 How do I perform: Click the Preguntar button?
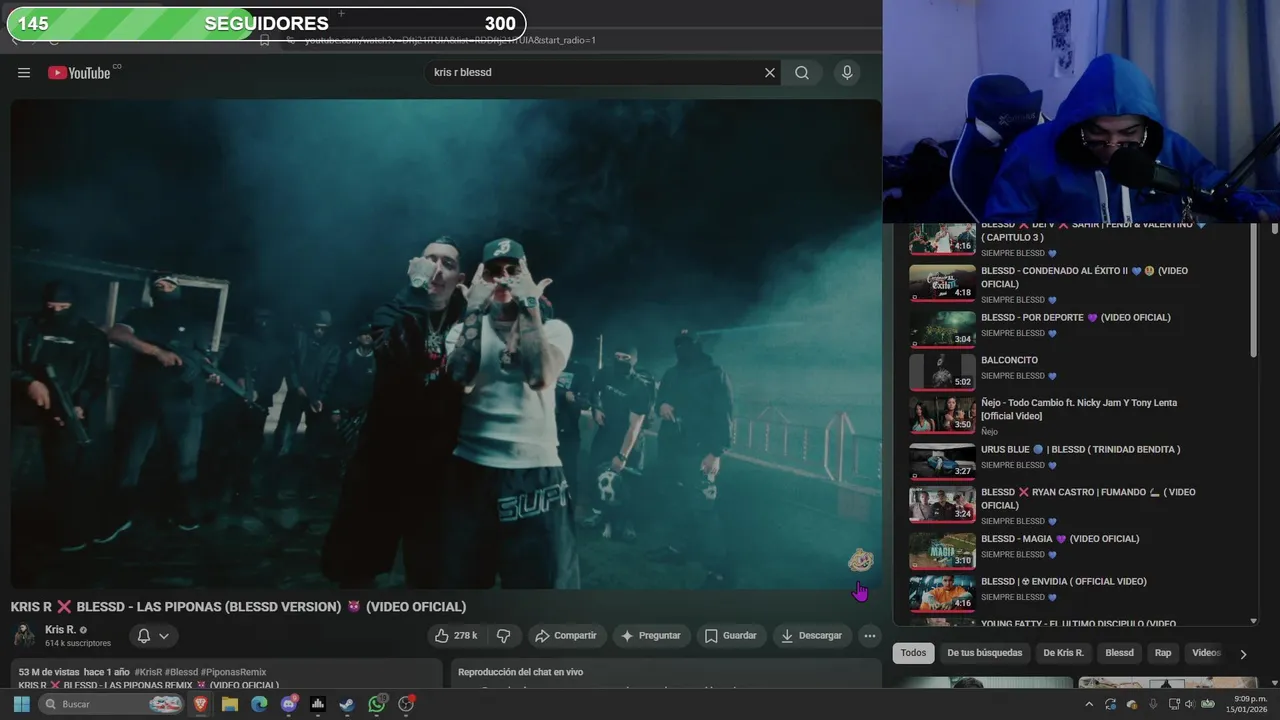click(x=650, y=635)
